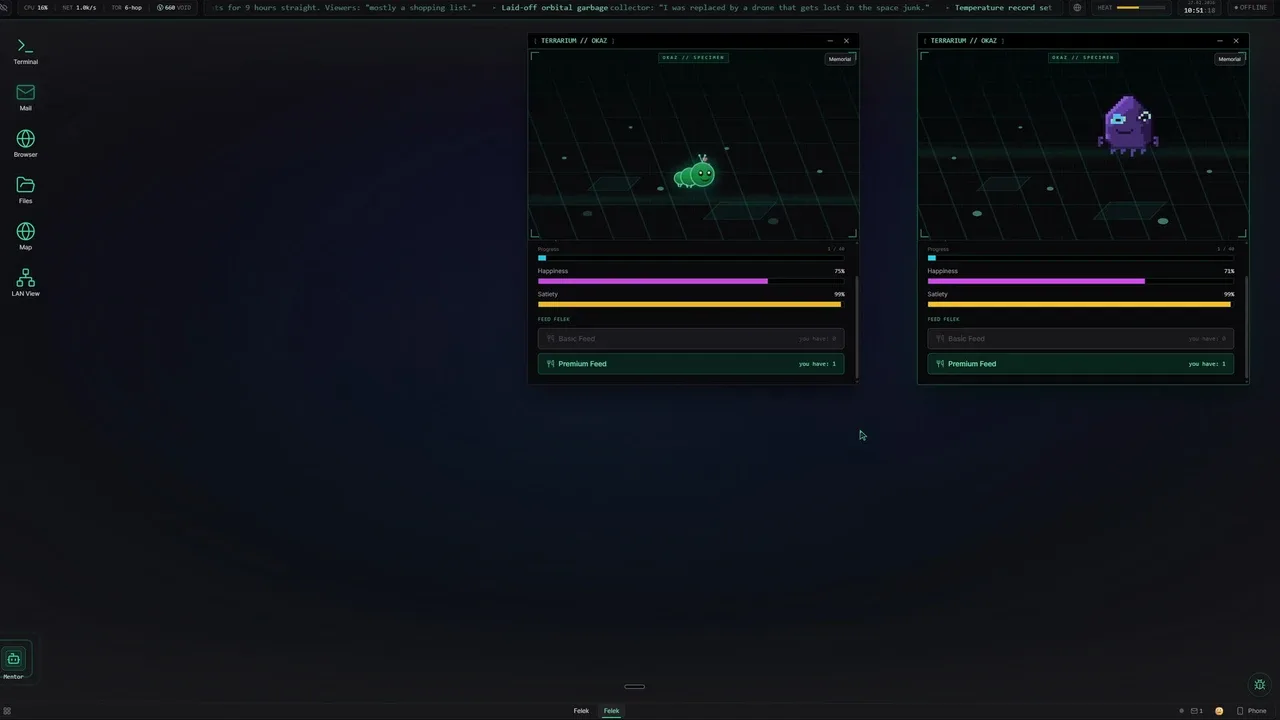Click the OFFLINE status indicator
The width and height of the screenshot is (1280, 720).
pos(1250,7)
